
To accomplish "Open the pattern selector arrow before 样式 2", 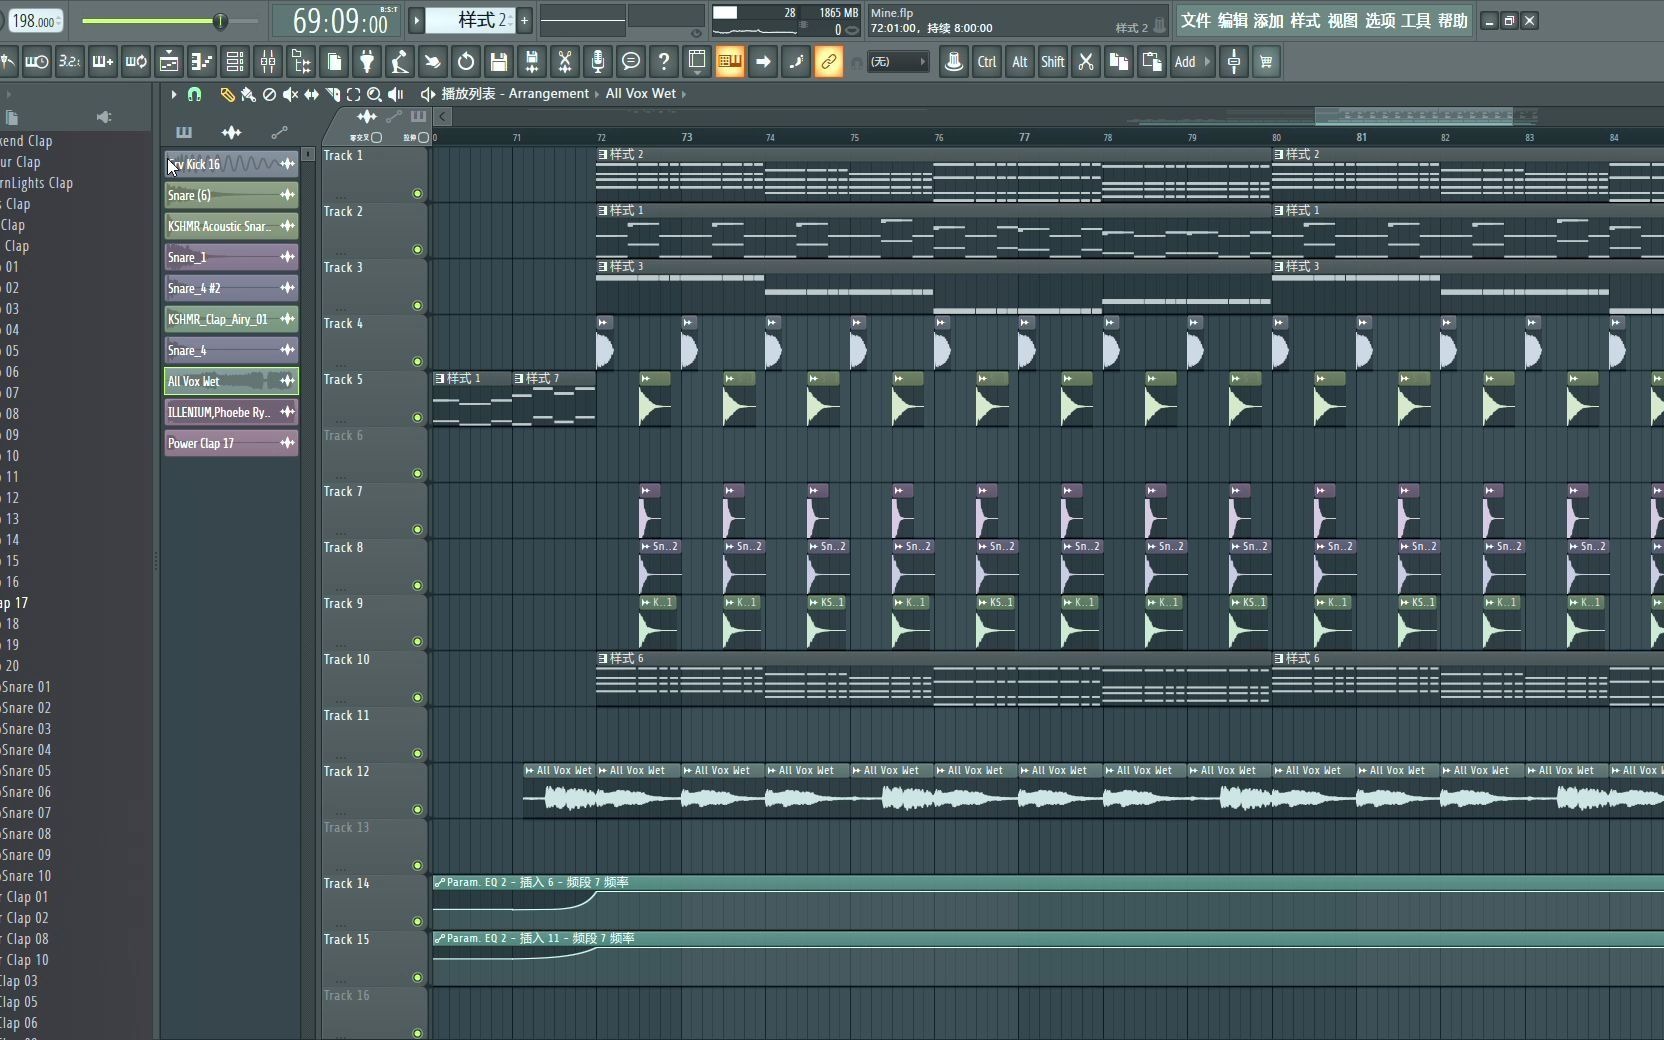I will 417,20.
